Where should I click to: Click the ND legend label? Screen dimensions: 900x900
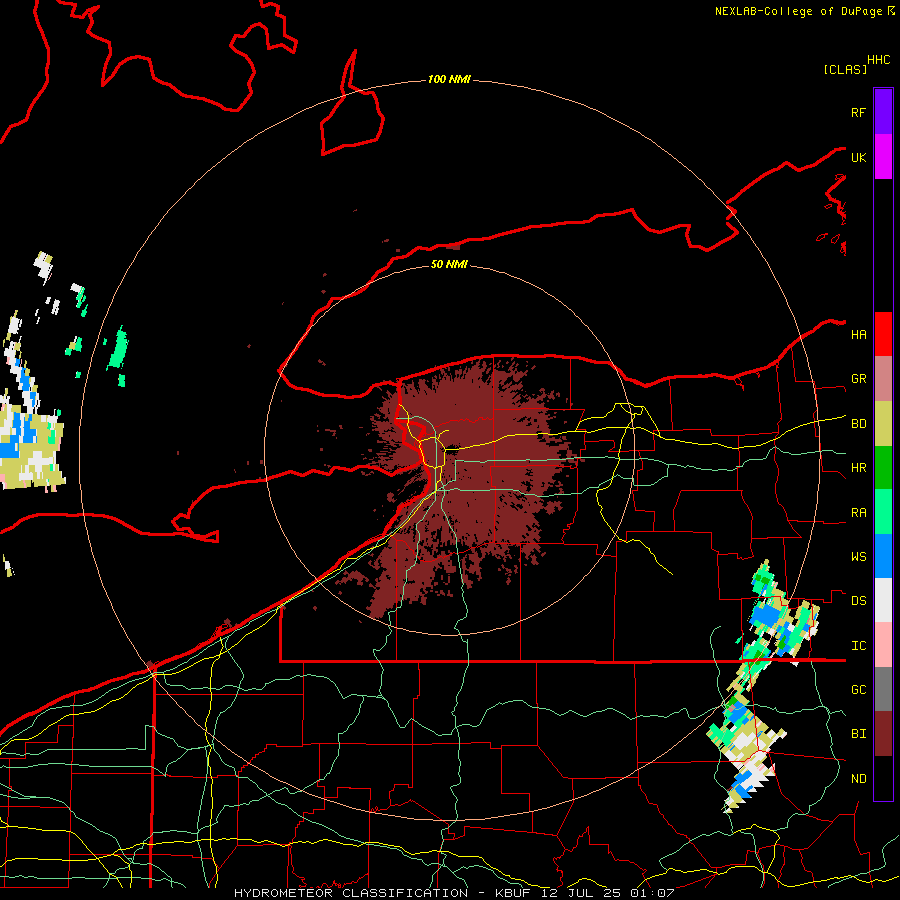click(x=858, y=779)
